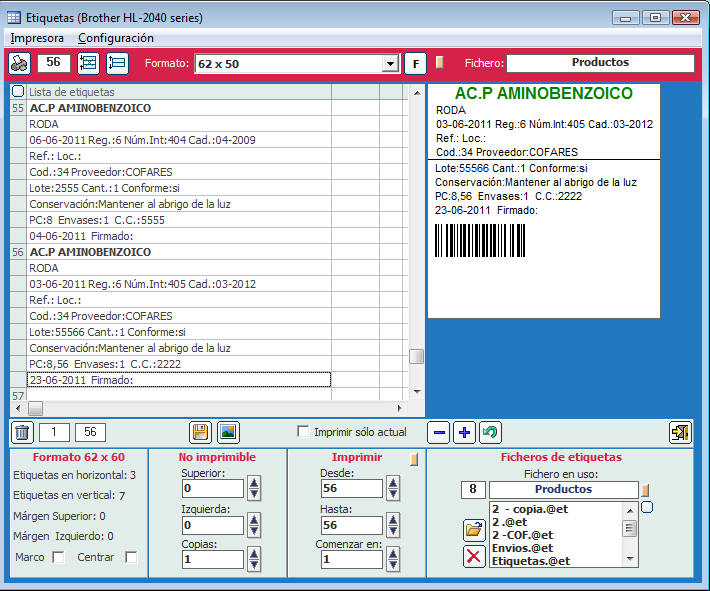Click the picture image icon

[x=228, y=432]
